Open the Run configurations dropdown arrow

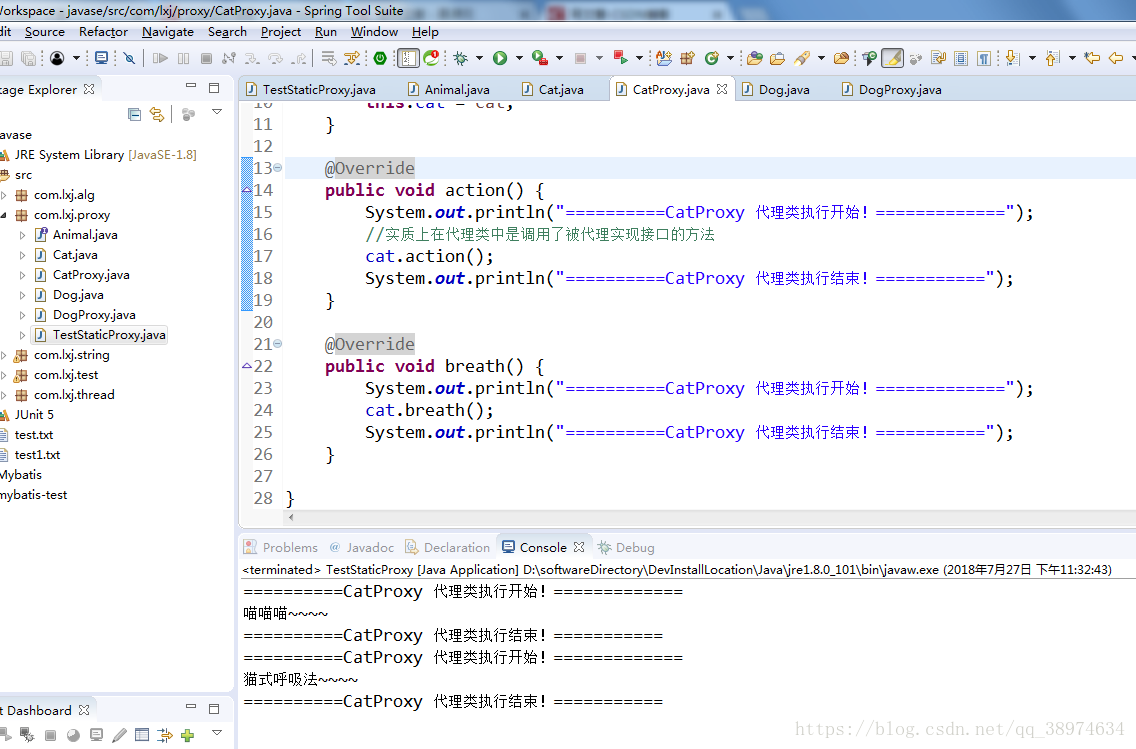519,58
